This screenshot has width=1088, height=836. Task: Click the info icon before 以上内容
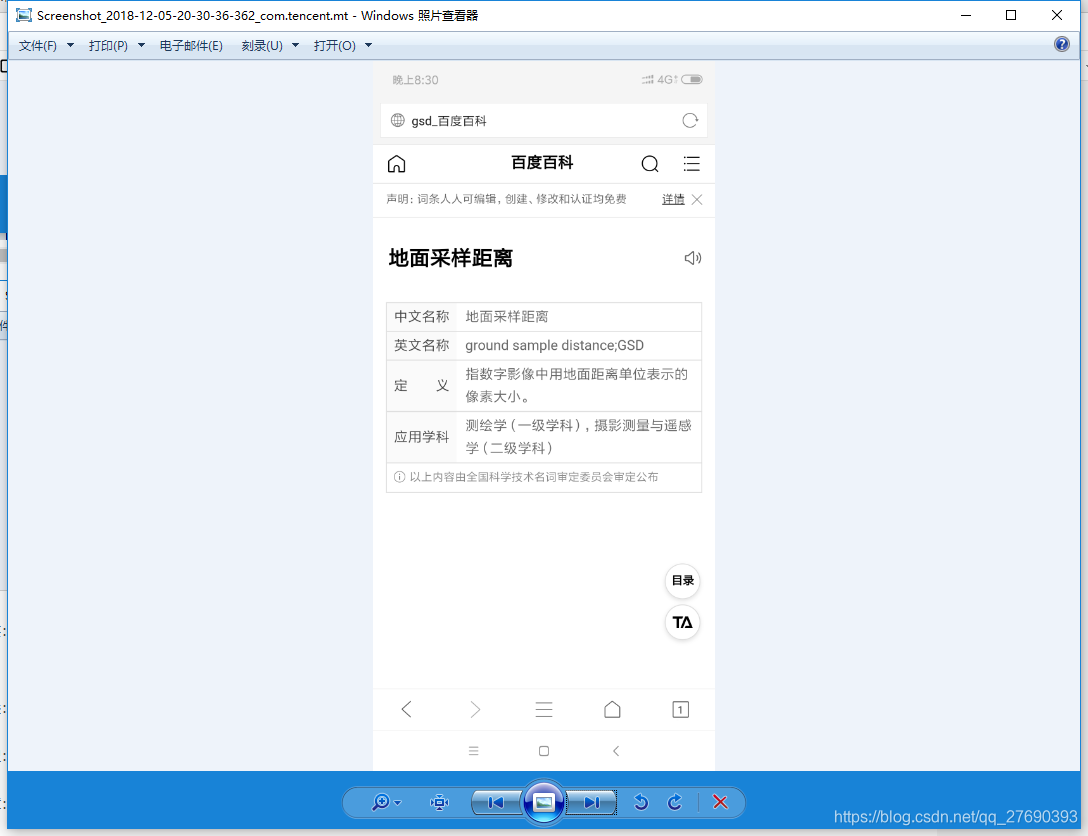tap(400, 477)
